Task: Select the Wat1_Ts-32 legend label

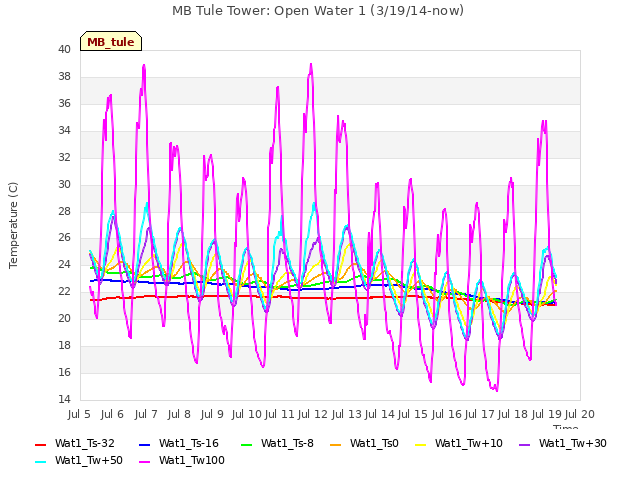Action: (x=84, y=444)
